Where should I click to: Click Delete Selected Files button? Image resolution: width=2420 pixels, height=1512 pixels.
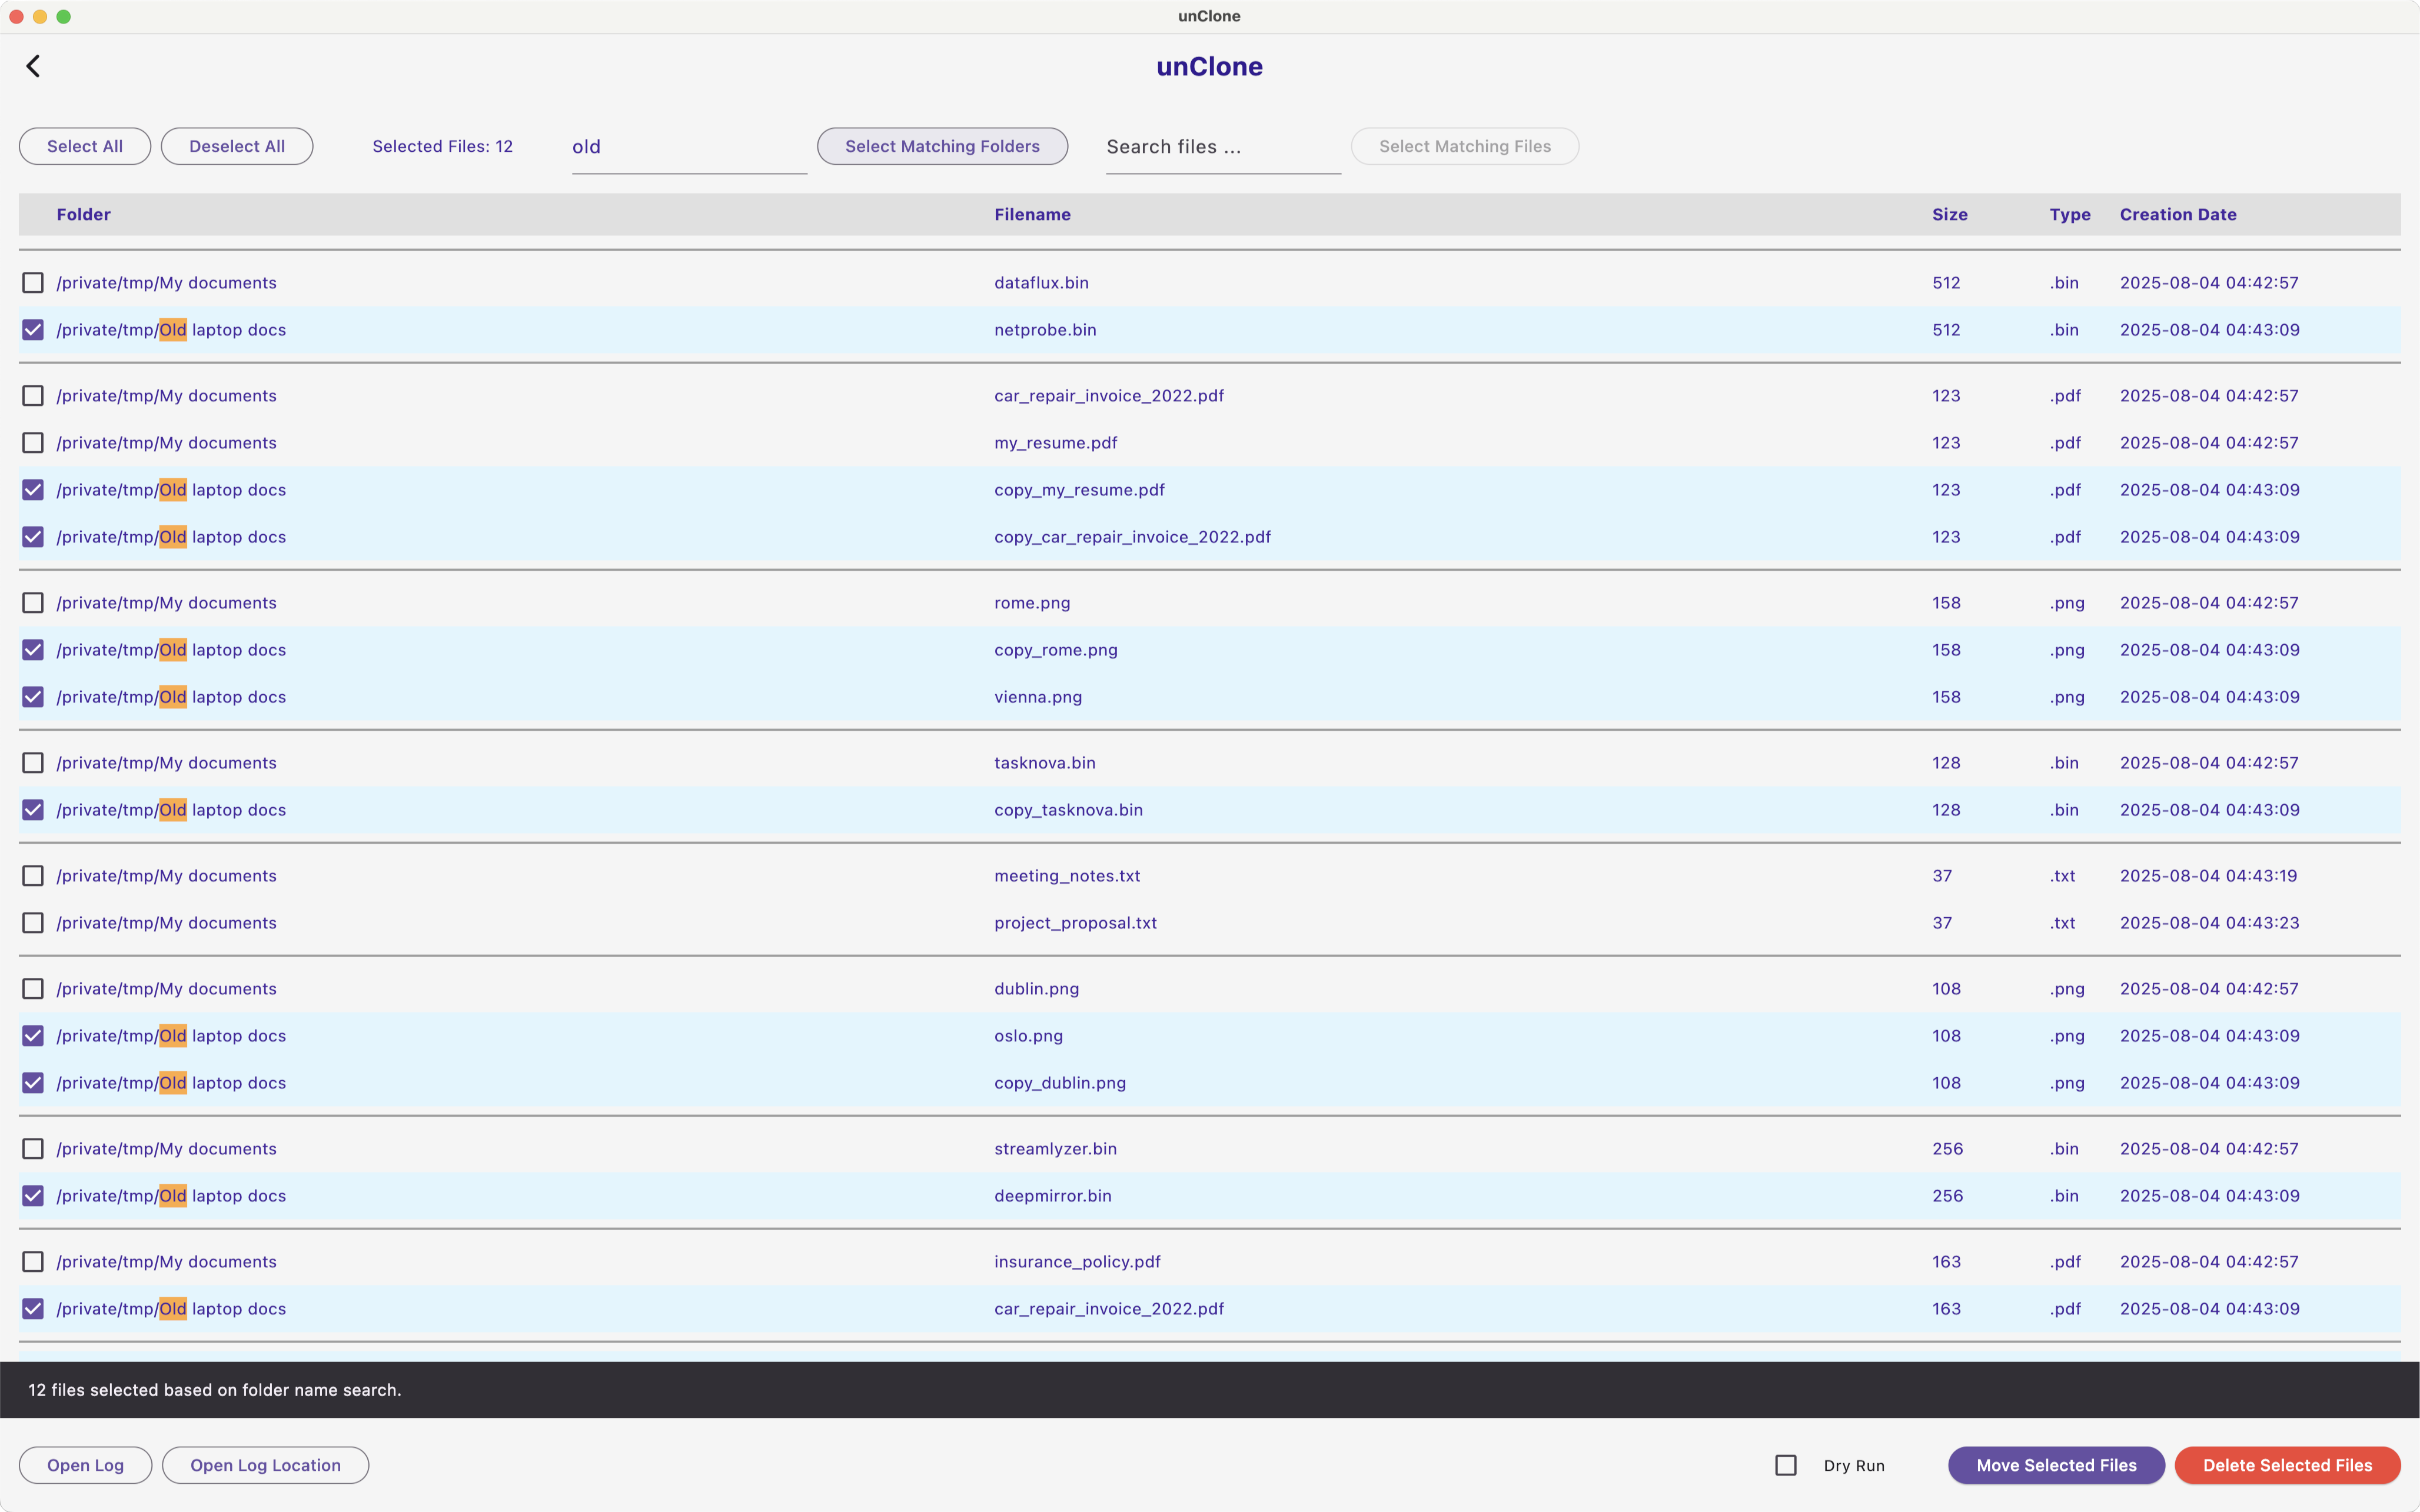pyautogui.click(x=2287, y=1465)
